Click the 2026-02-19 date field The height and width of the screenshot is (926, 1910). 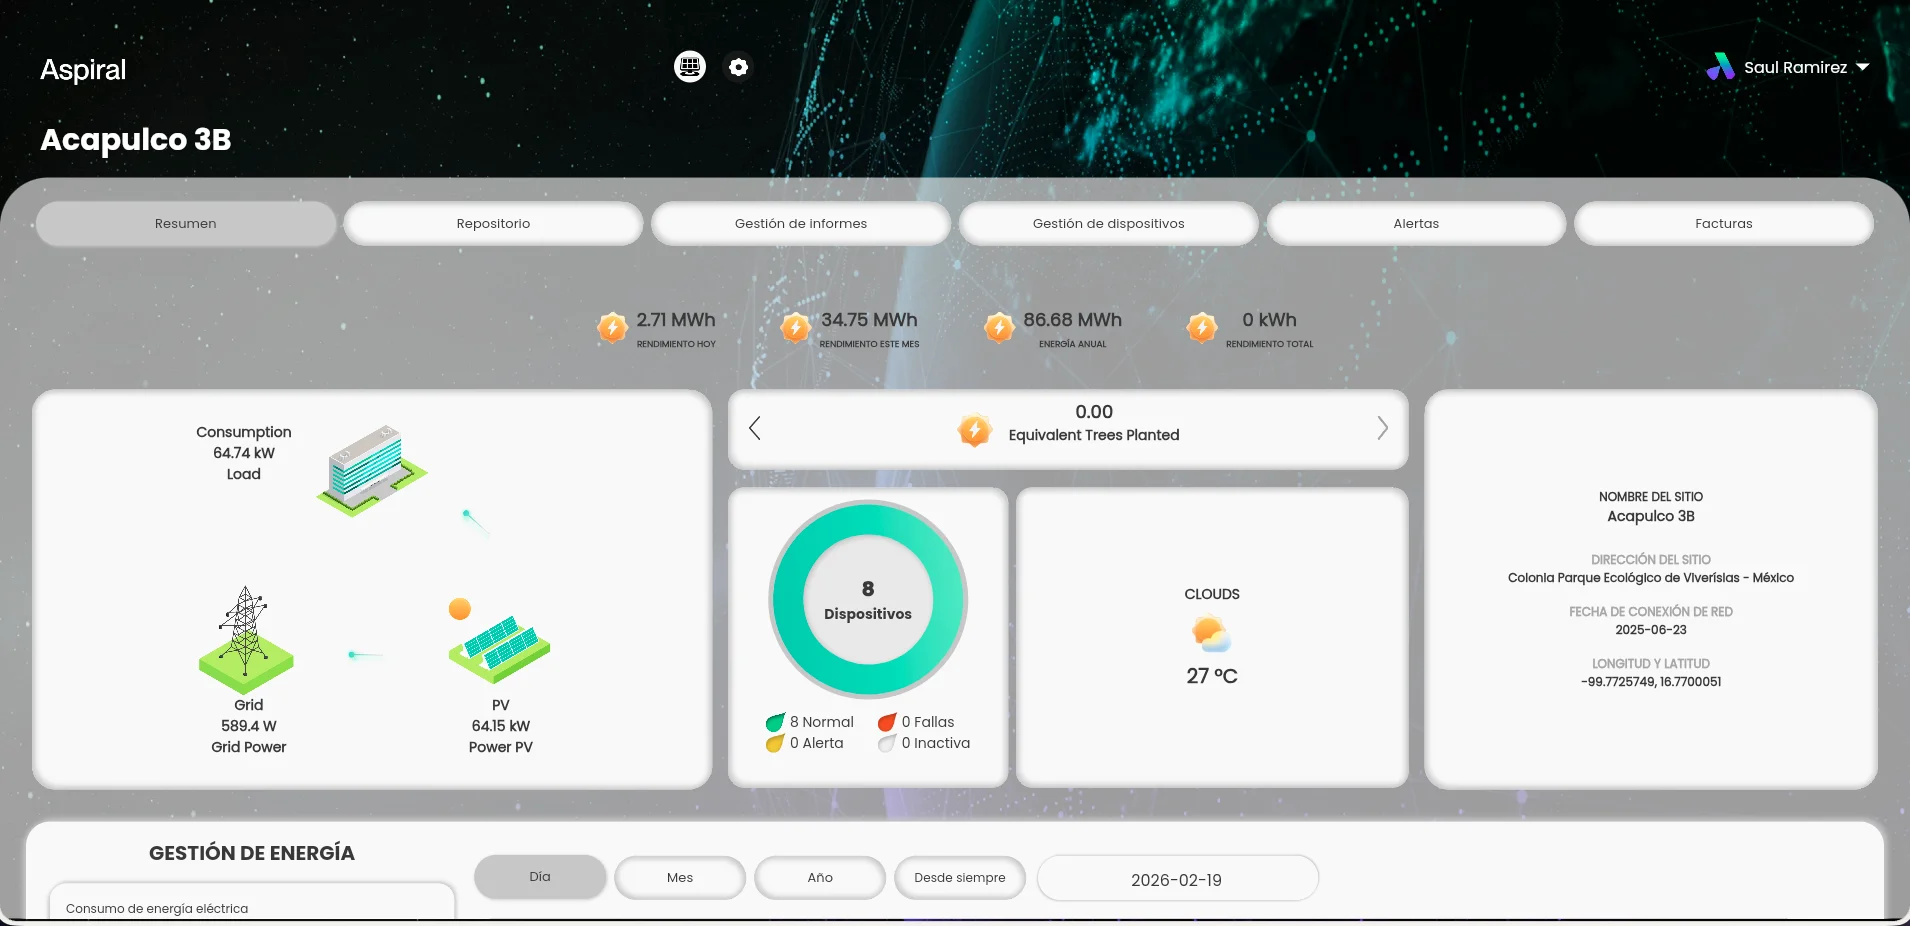(1177, 879)
